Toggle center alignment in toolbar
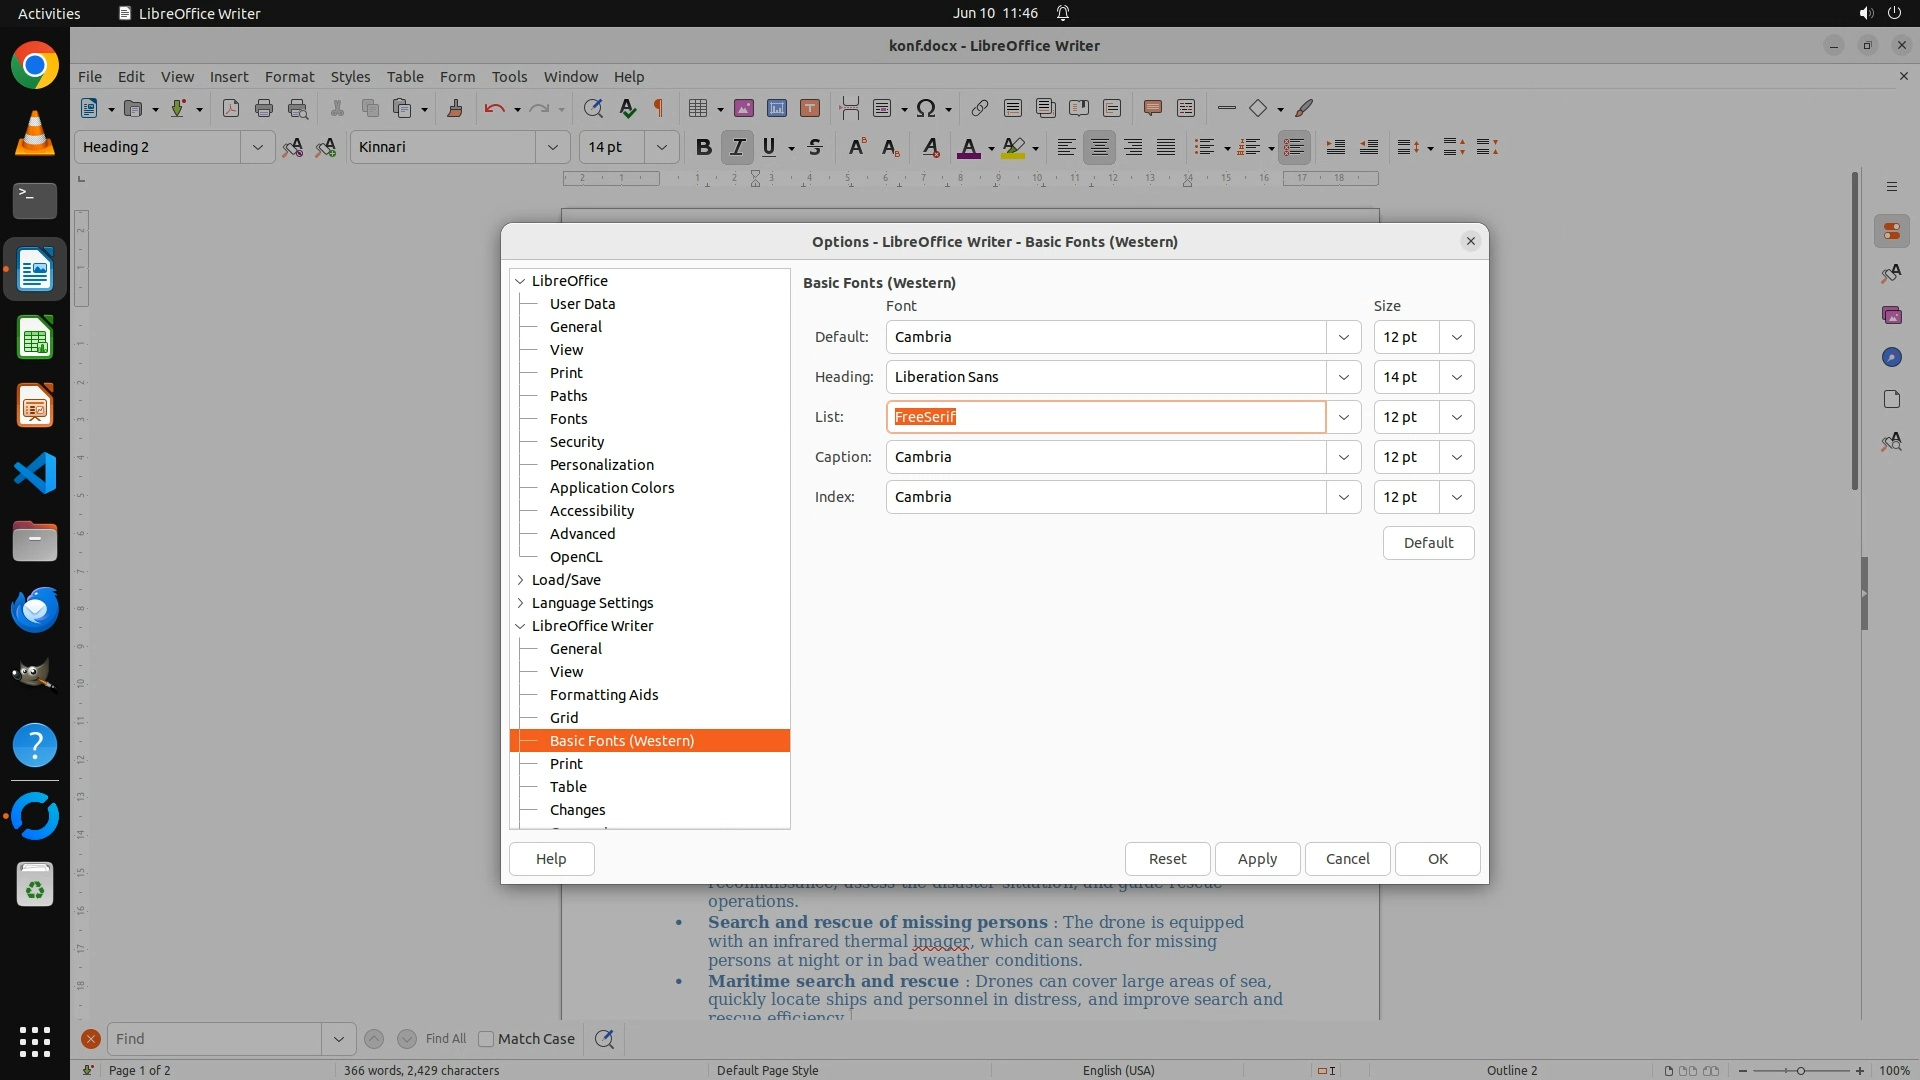Screen dimensions: 1920x1080 click(1099, 147)
